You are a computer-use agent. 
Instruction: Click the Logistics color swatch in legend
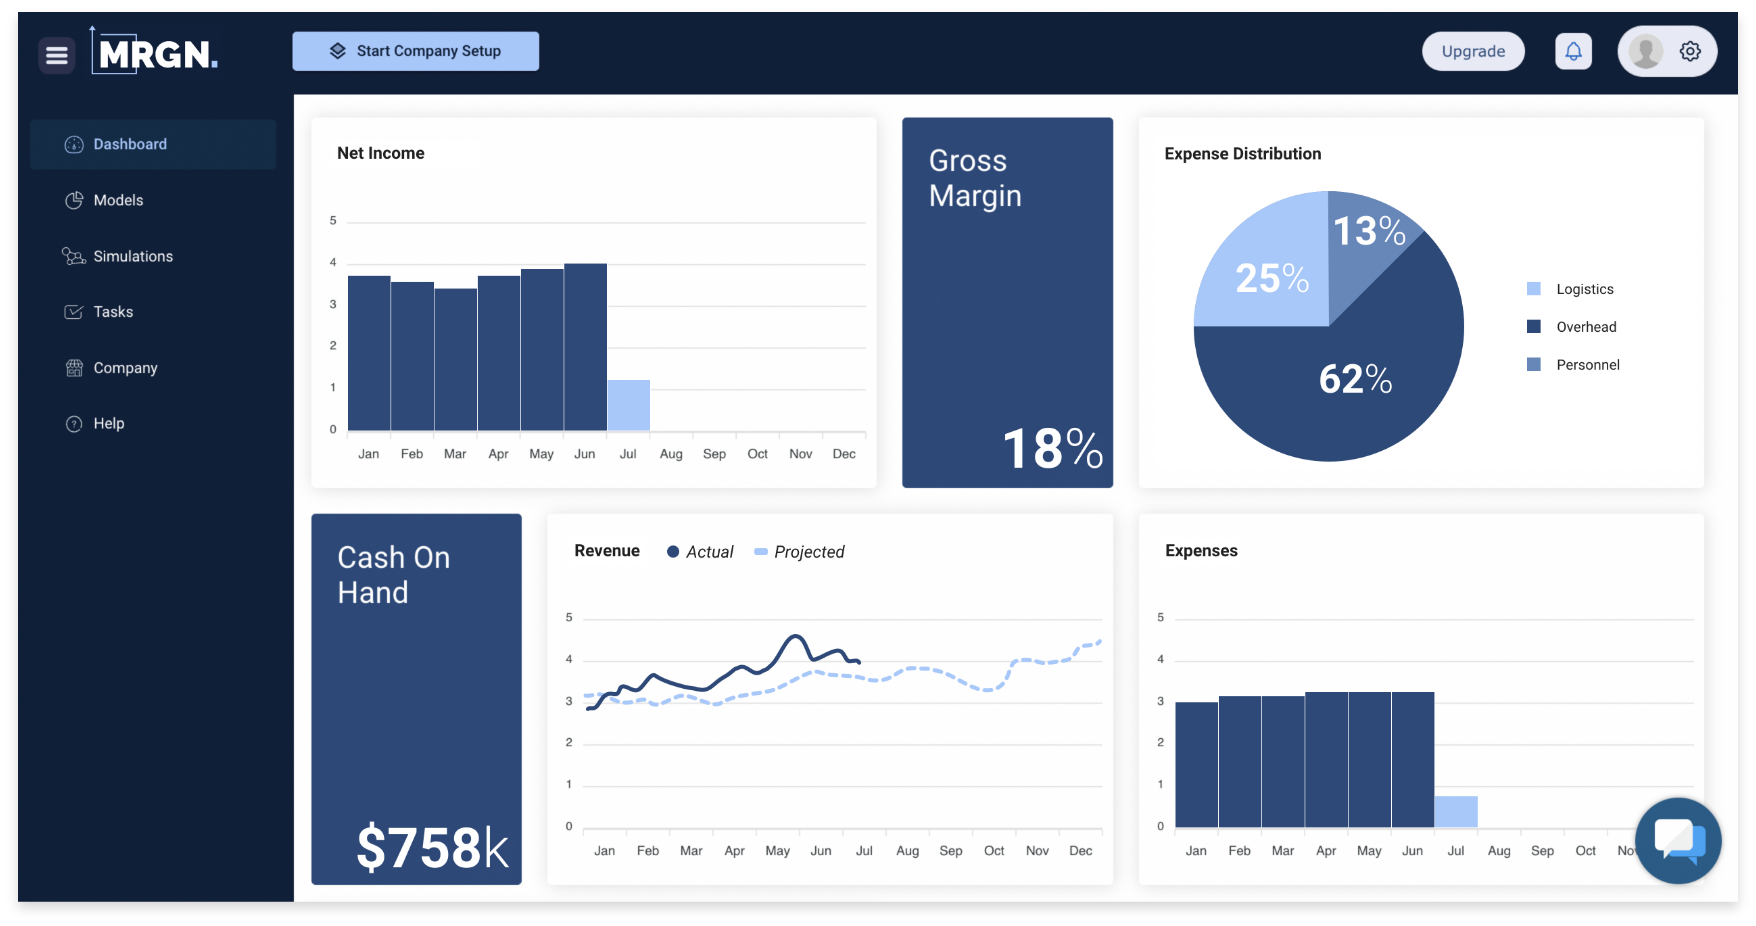1534,289
